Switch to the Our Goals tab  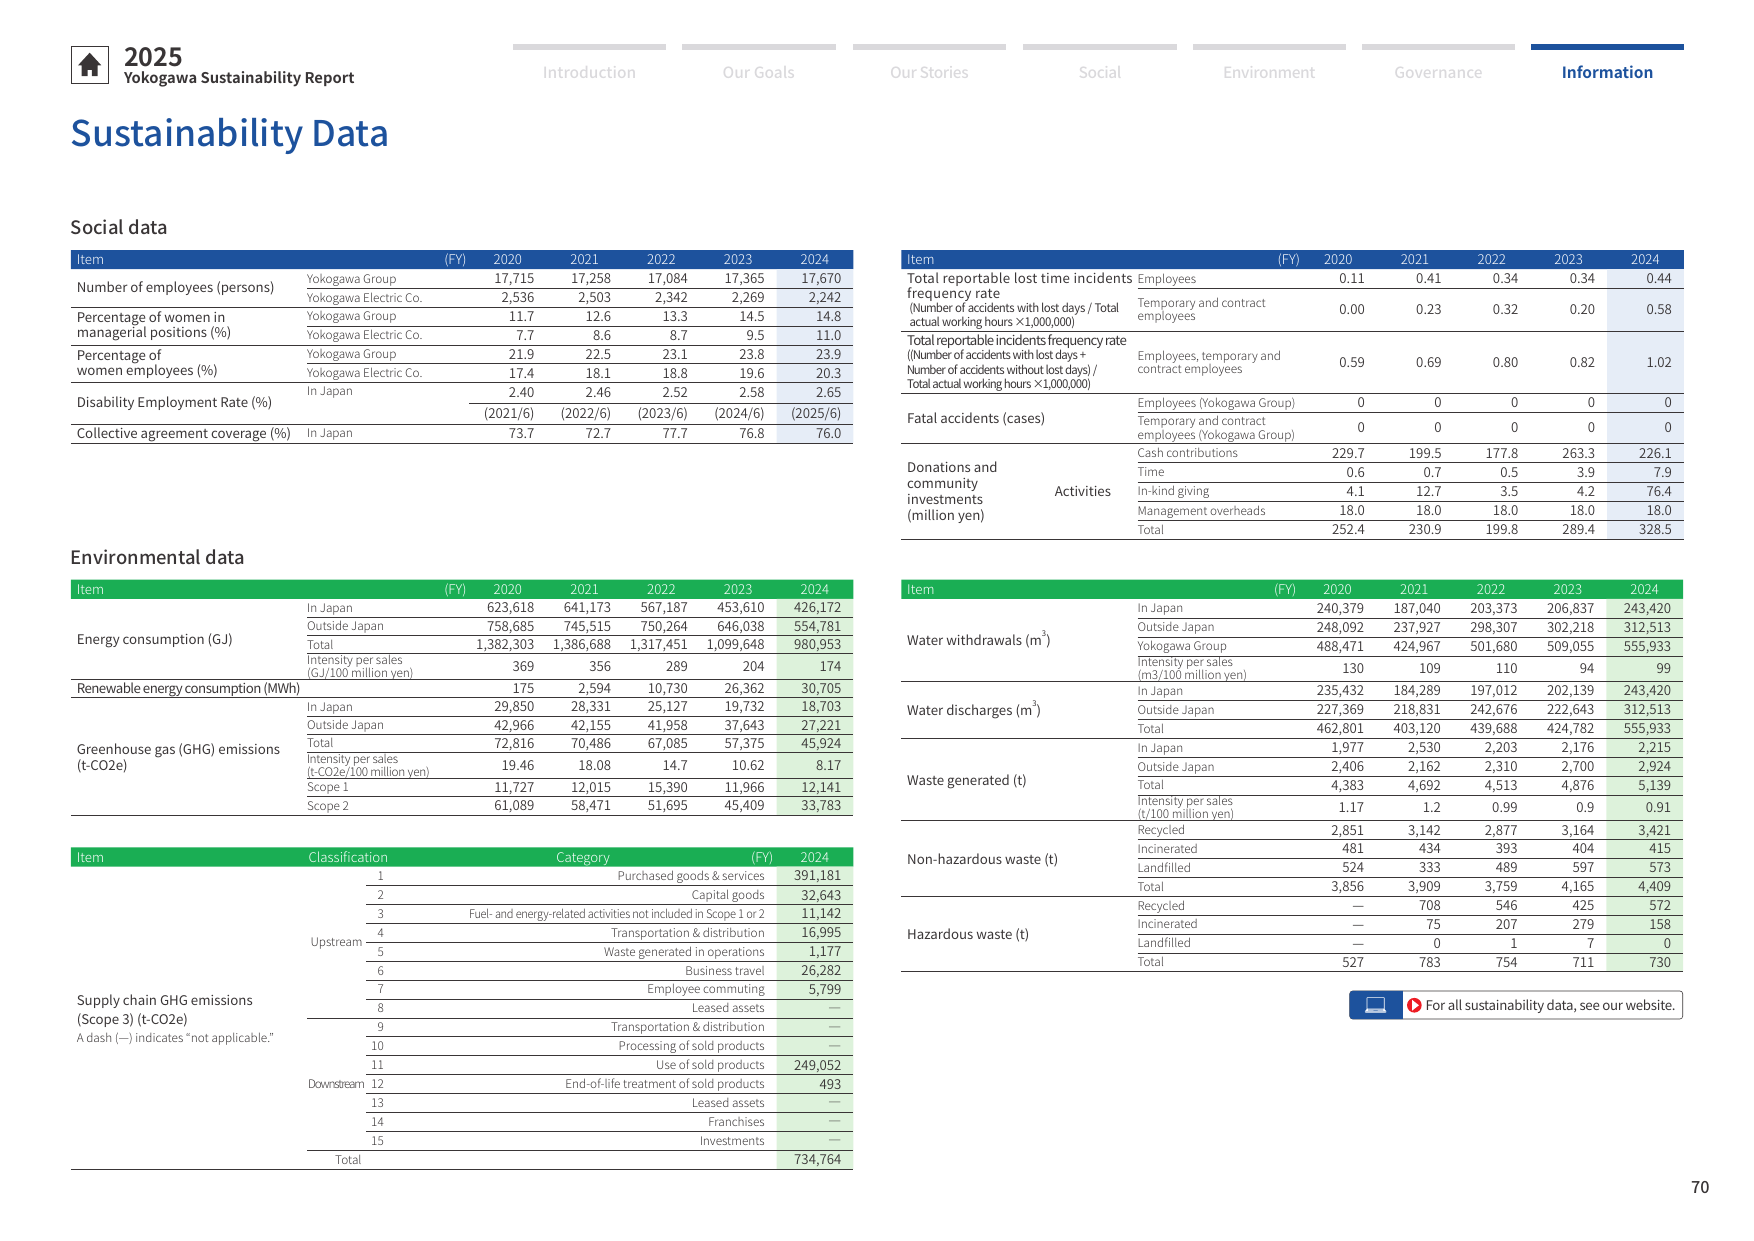pos(758,72)
